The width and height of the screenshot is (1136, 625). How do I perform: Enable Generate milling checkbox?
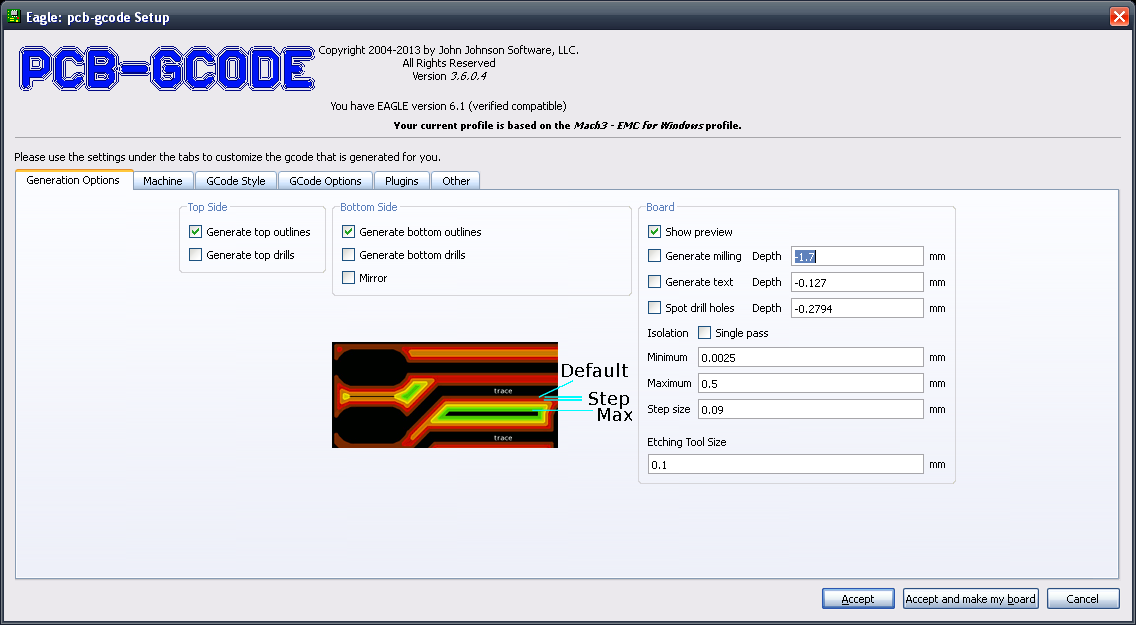pos(655,256)
